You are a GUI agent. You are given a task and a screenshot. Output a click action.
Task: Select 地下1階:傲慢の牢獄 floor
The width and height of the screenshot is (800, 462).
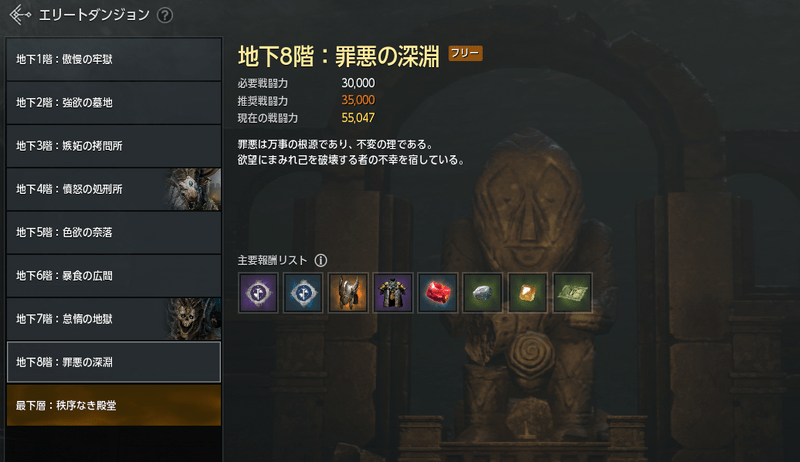pos(114,59)
